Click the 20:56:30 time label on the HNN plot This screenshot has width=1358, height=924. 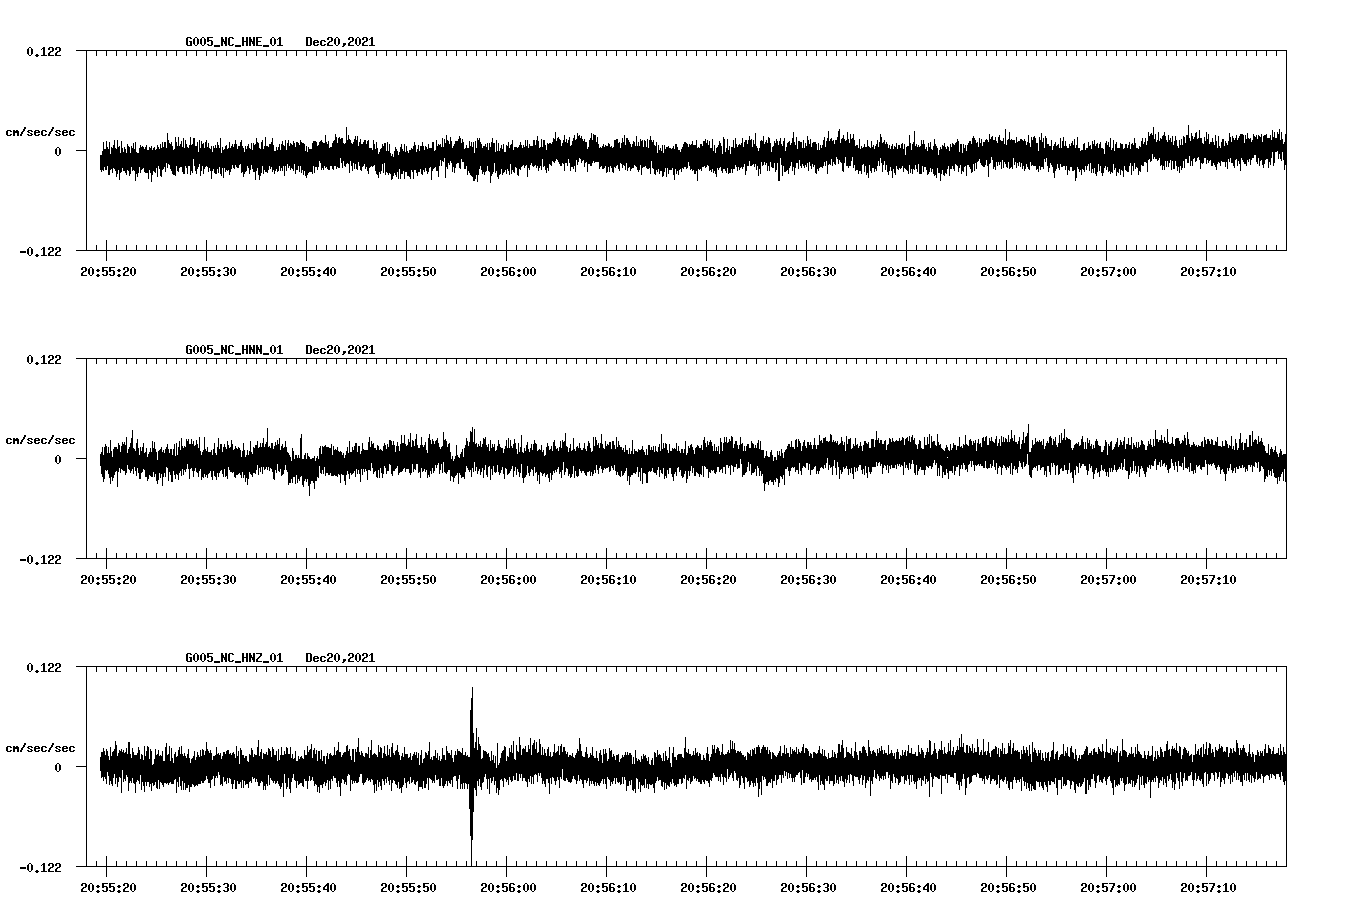pos(807,580)
